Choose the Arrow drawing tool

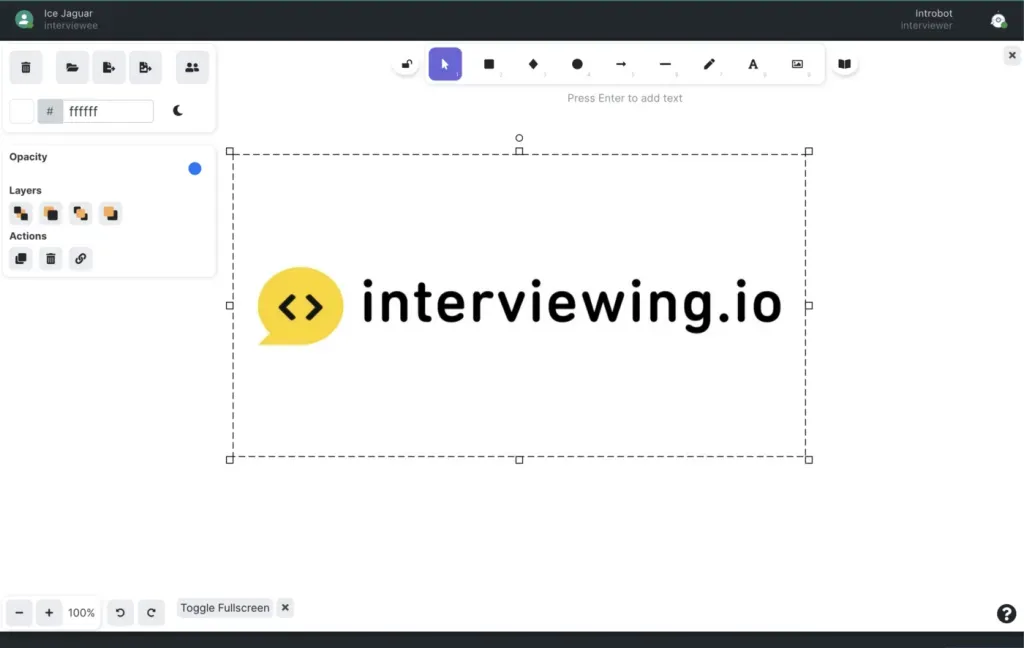click(621, 64)
